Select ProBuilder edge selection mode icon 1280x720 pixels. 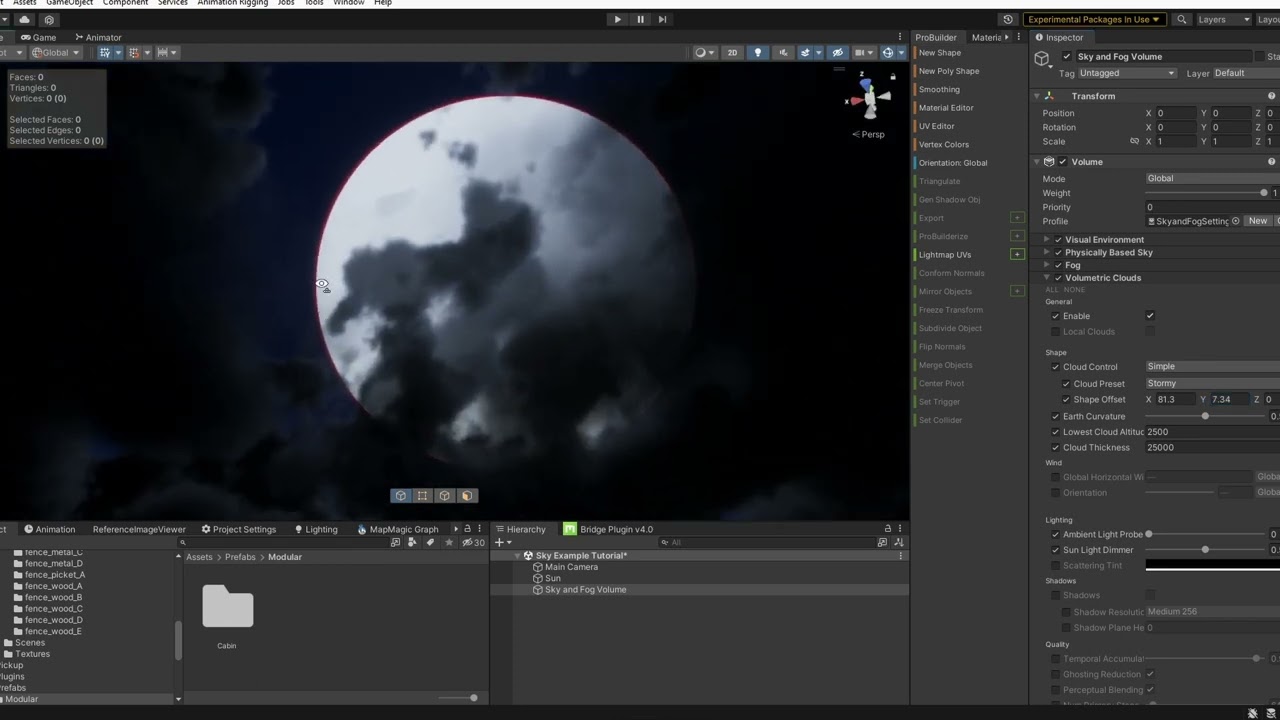click(x=445, y=496)
